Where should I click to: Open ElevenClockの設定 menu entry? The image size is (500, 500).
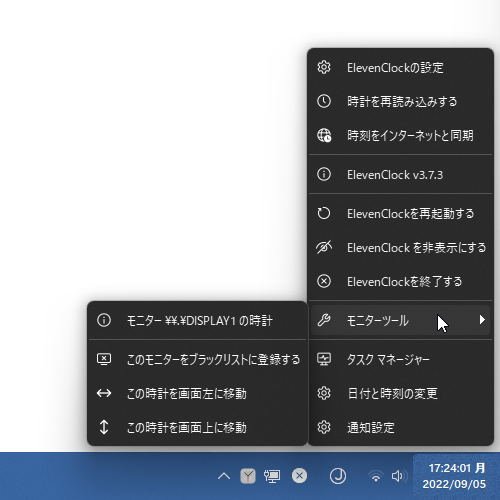pos(400,68)
